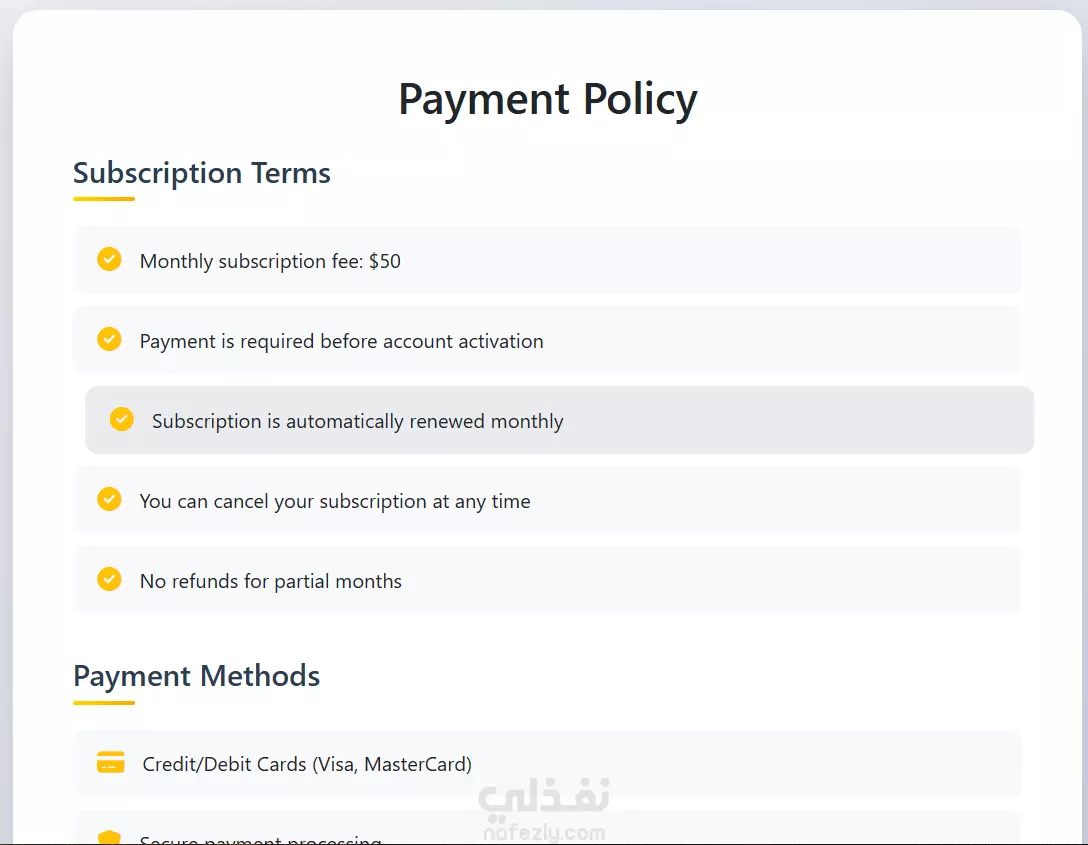1088x845 pixels.
Task: Click the Payment Methods section heading
Action: 196,676
